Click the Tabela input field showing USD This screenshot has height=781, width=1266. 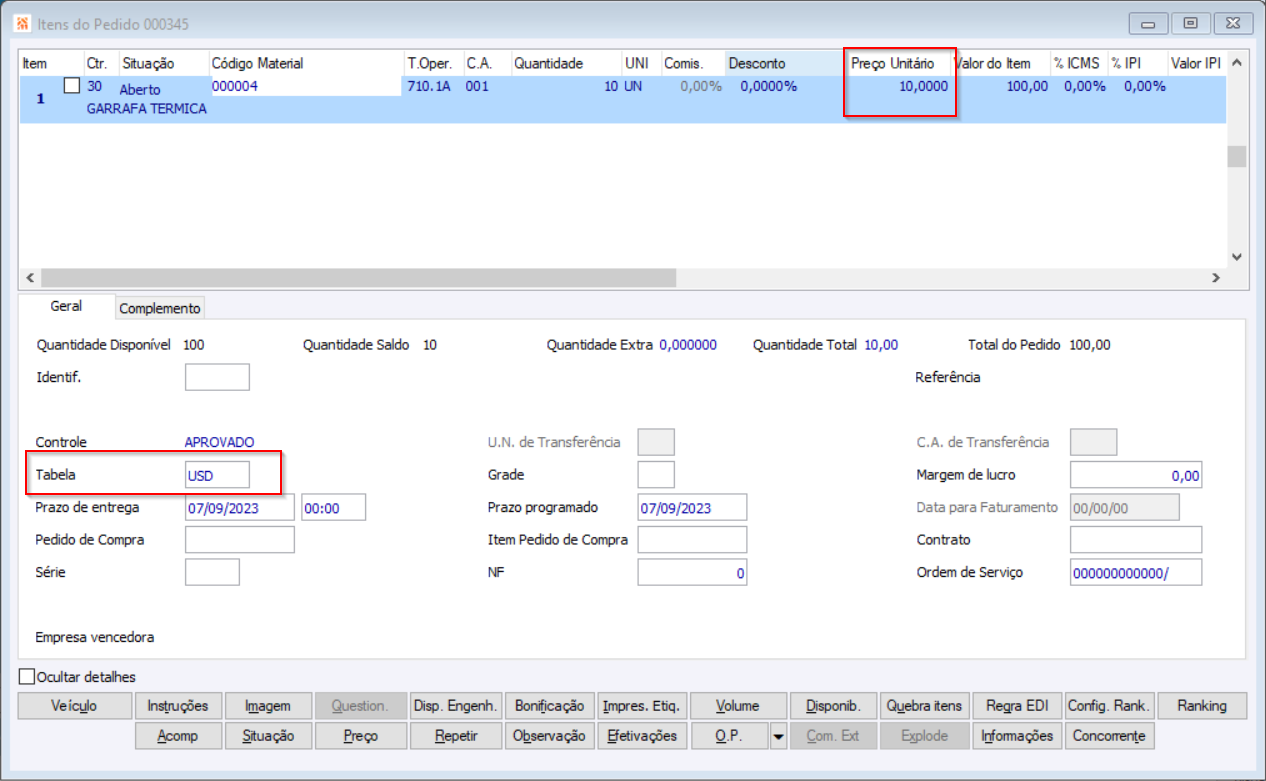[x=217, y=476]
